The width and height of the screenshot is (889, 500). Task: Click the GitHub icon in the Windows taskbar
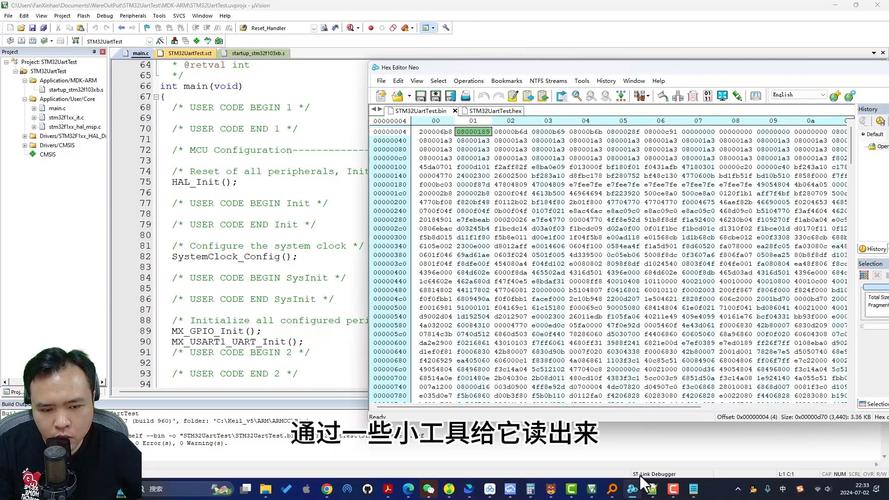367,489
